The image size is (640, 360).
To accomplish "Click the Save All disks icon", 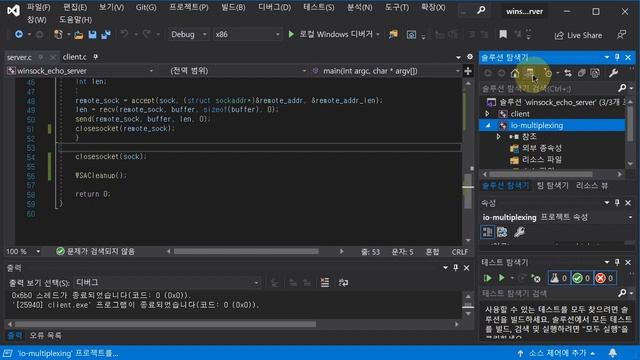I will 106,35.
